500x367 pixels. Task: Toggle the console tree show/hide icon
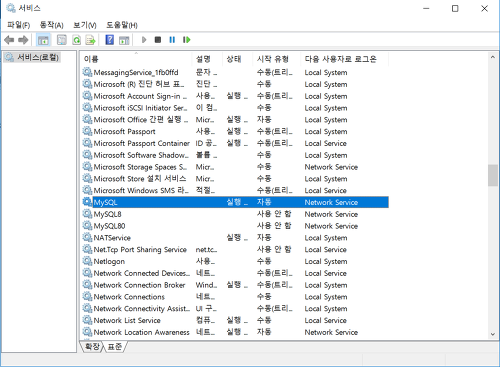pos(43,40)
